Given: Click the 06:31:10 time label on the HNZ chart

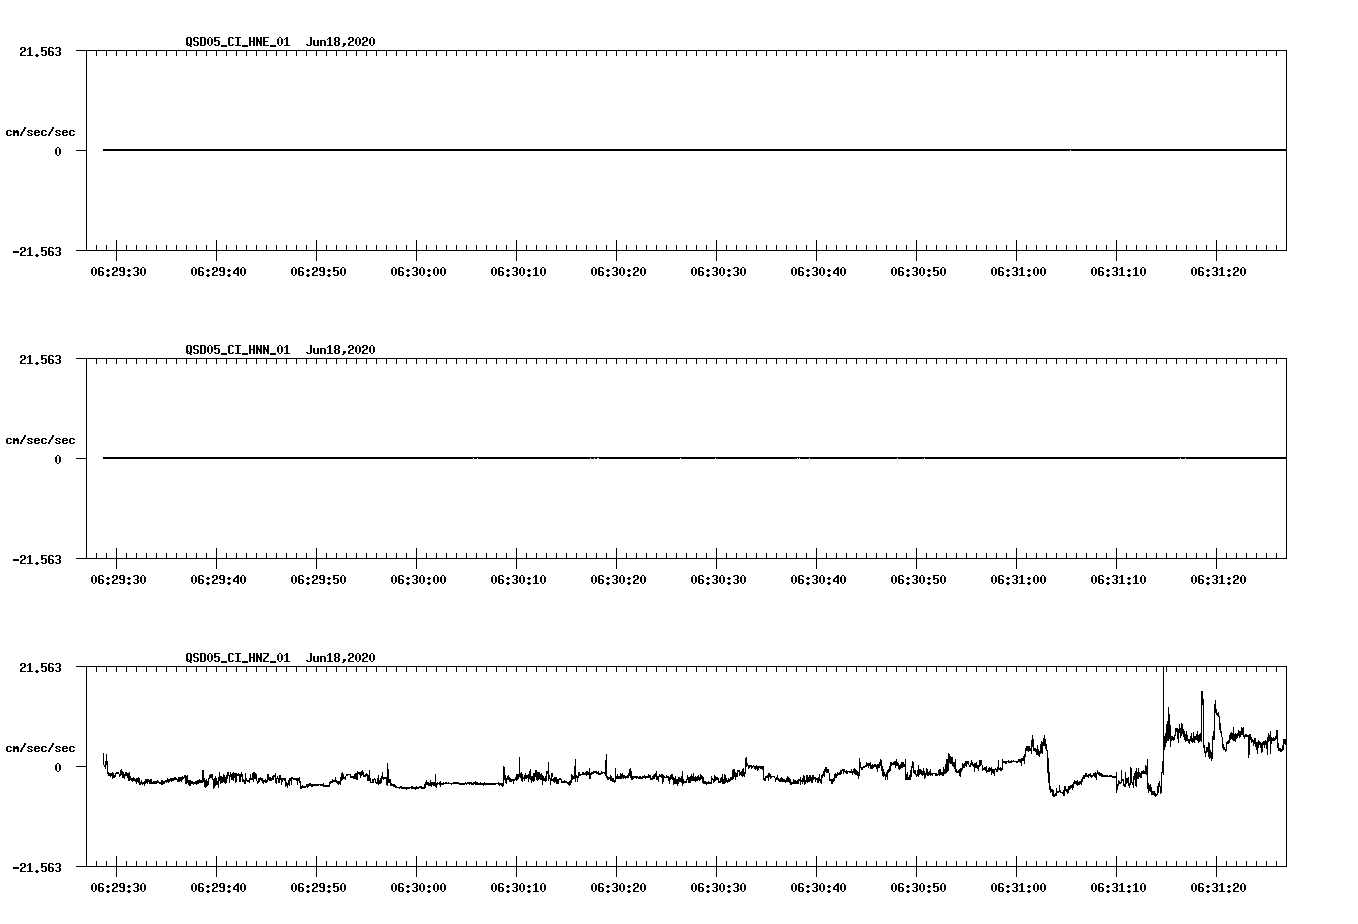Looking at the screenshot, I should (1118, 887).
